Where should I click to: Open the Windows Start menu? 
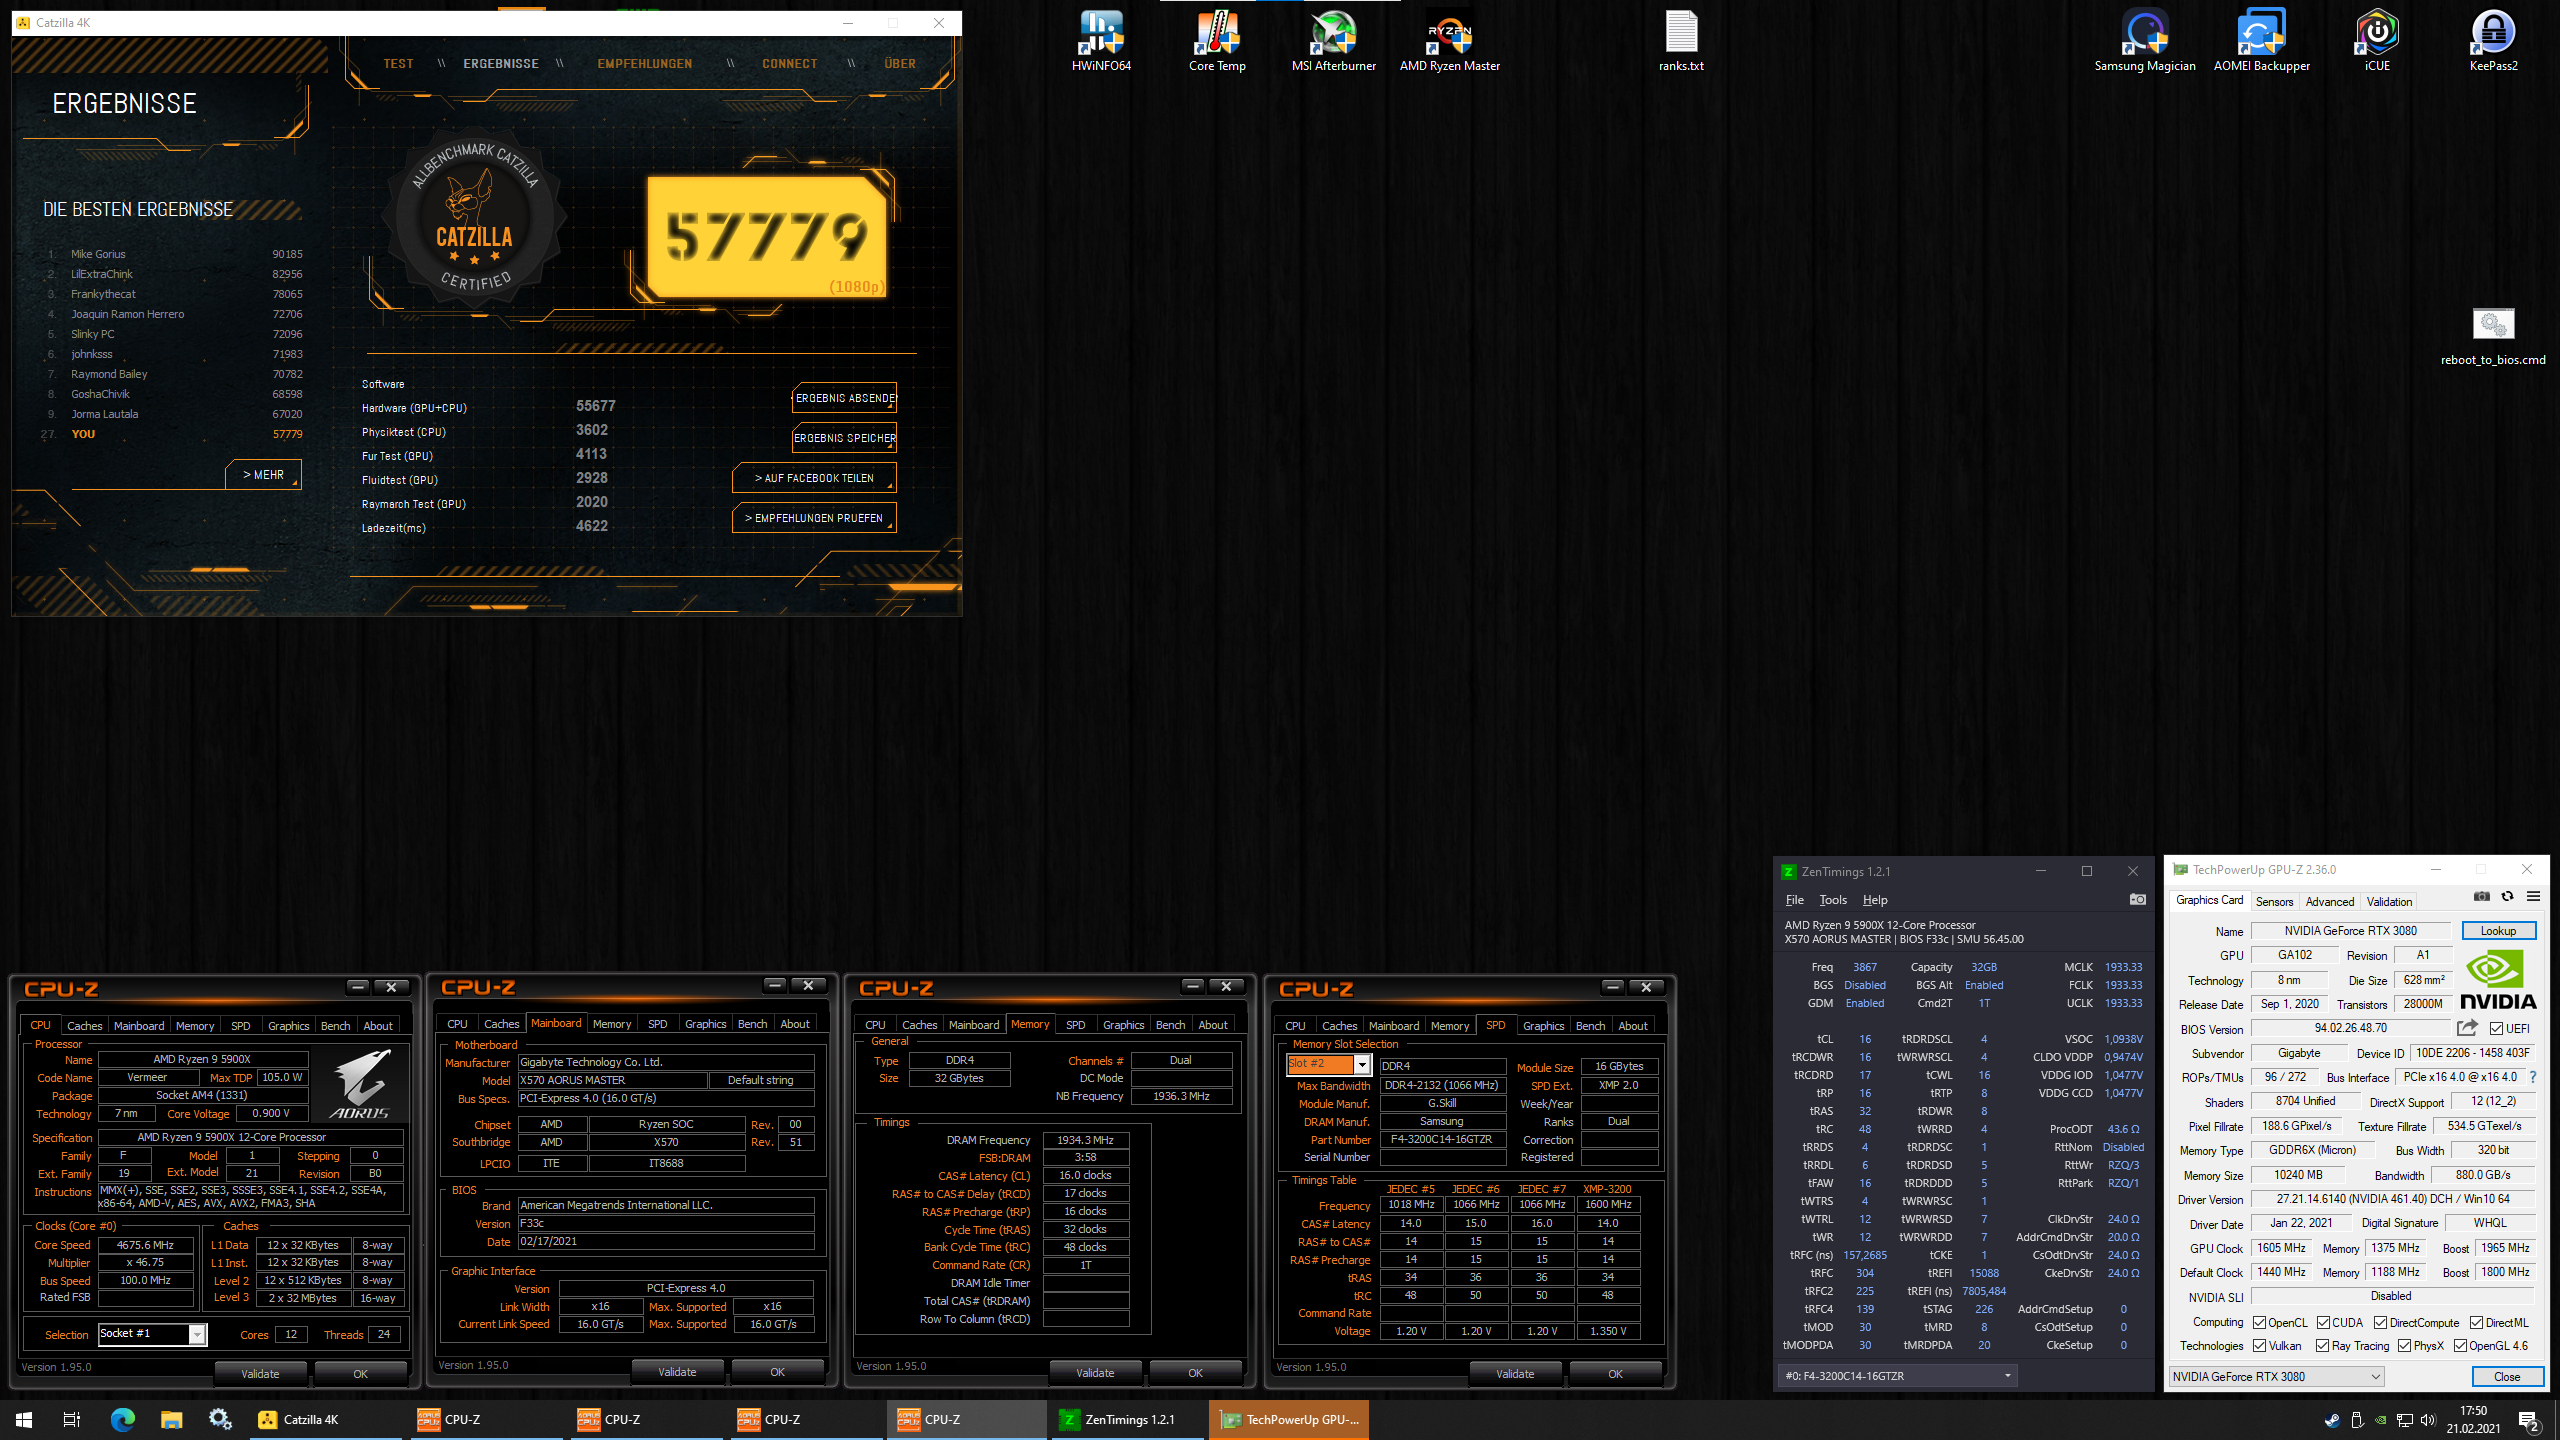tap(24, 1419)
